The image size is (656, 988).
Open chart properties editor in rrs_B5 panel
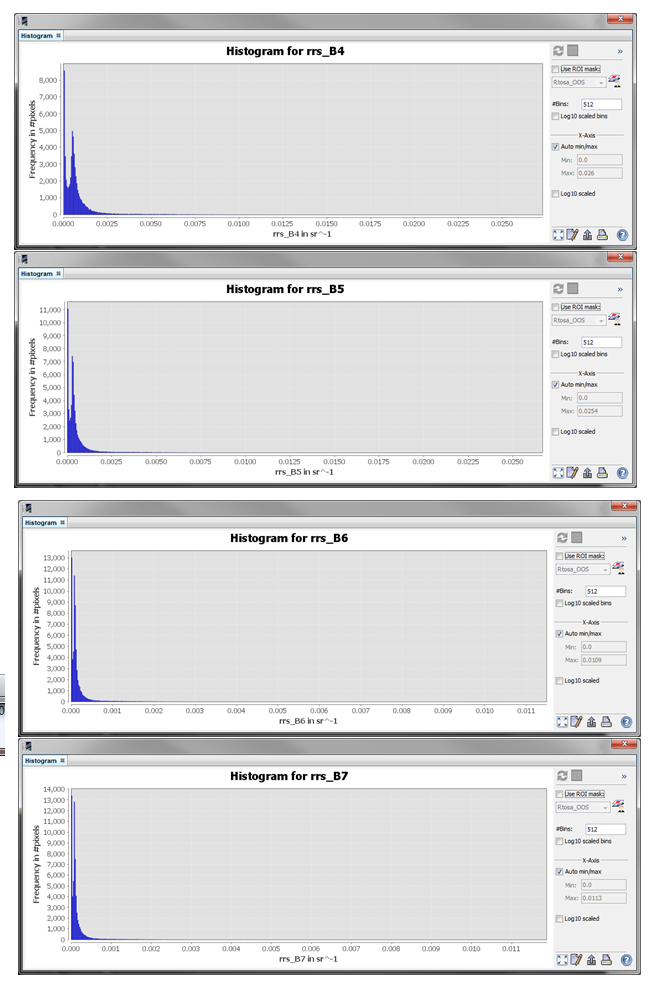[x=573, y=473]
